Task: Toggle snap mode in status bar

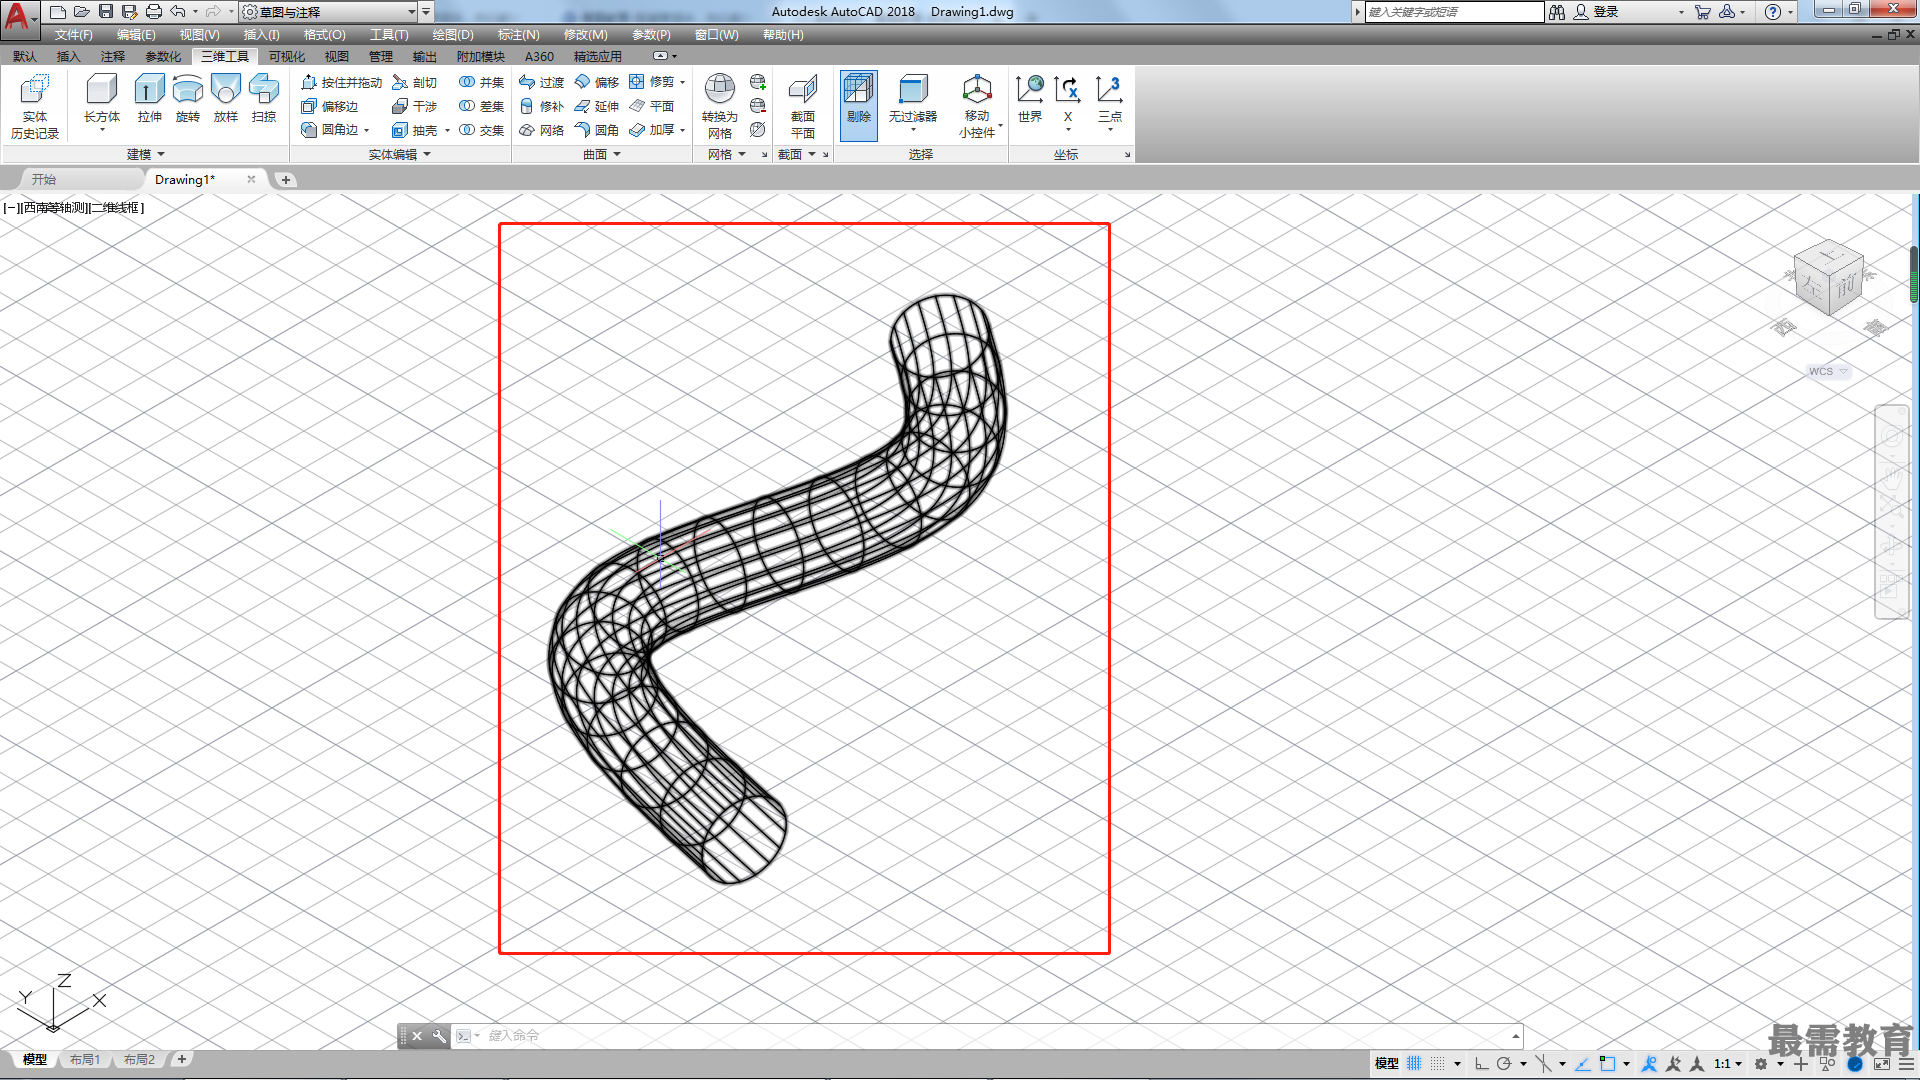Action: pos(1438,1064)
